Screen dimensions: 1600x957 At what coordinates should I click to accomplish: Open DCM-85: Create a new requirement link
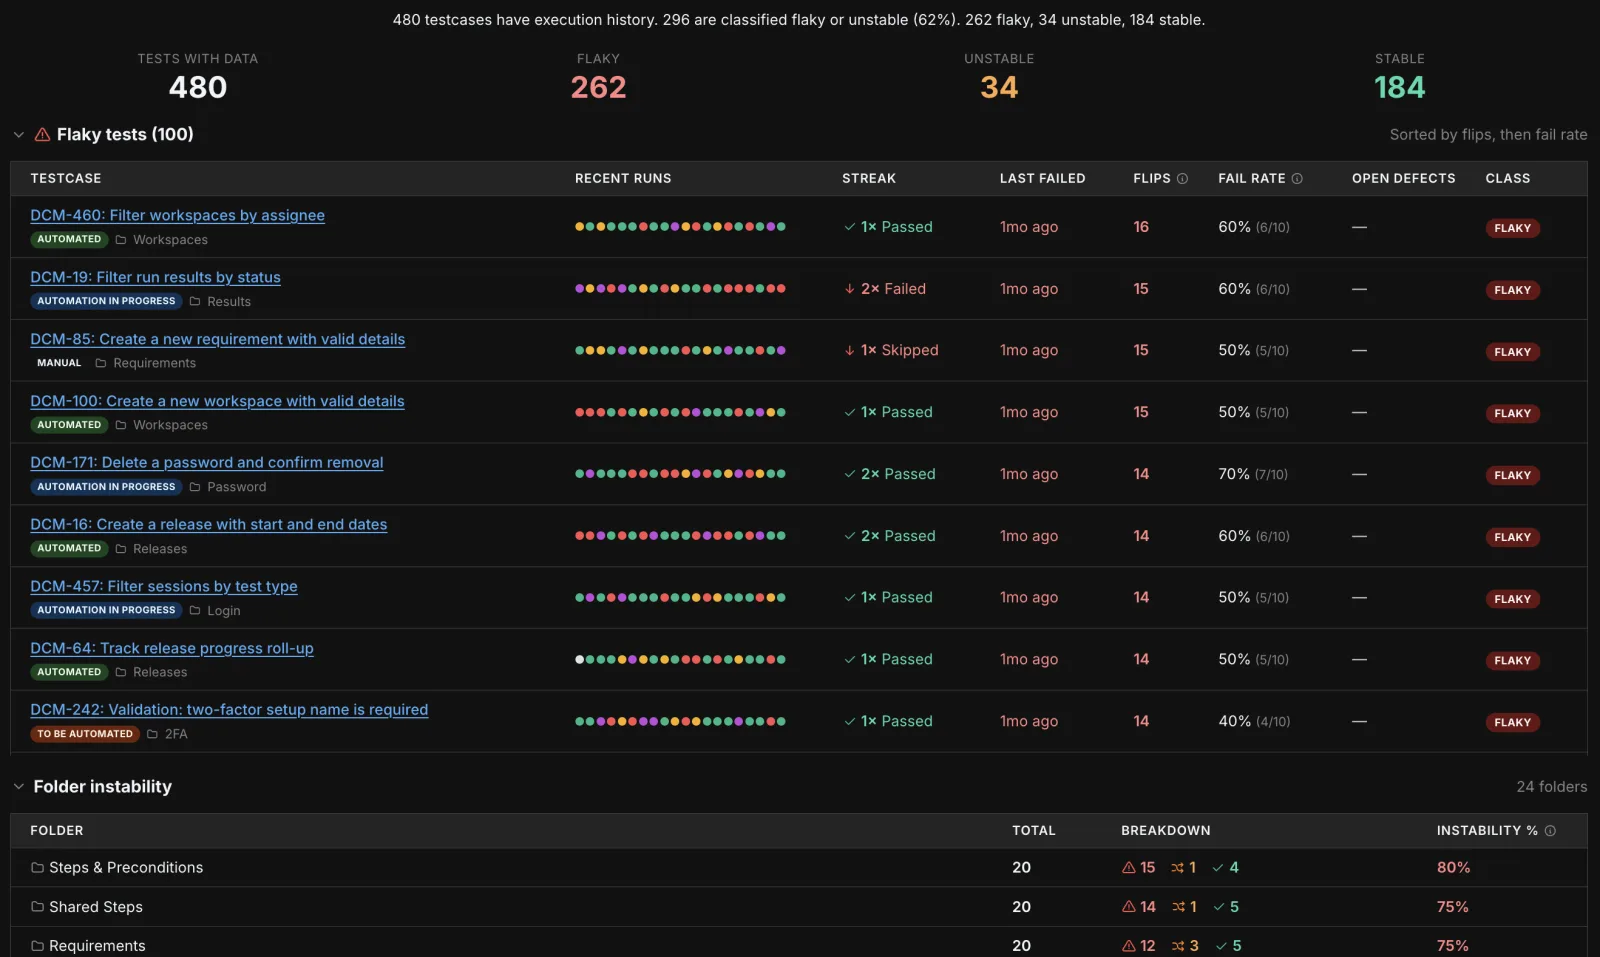[x=217, y=339]
